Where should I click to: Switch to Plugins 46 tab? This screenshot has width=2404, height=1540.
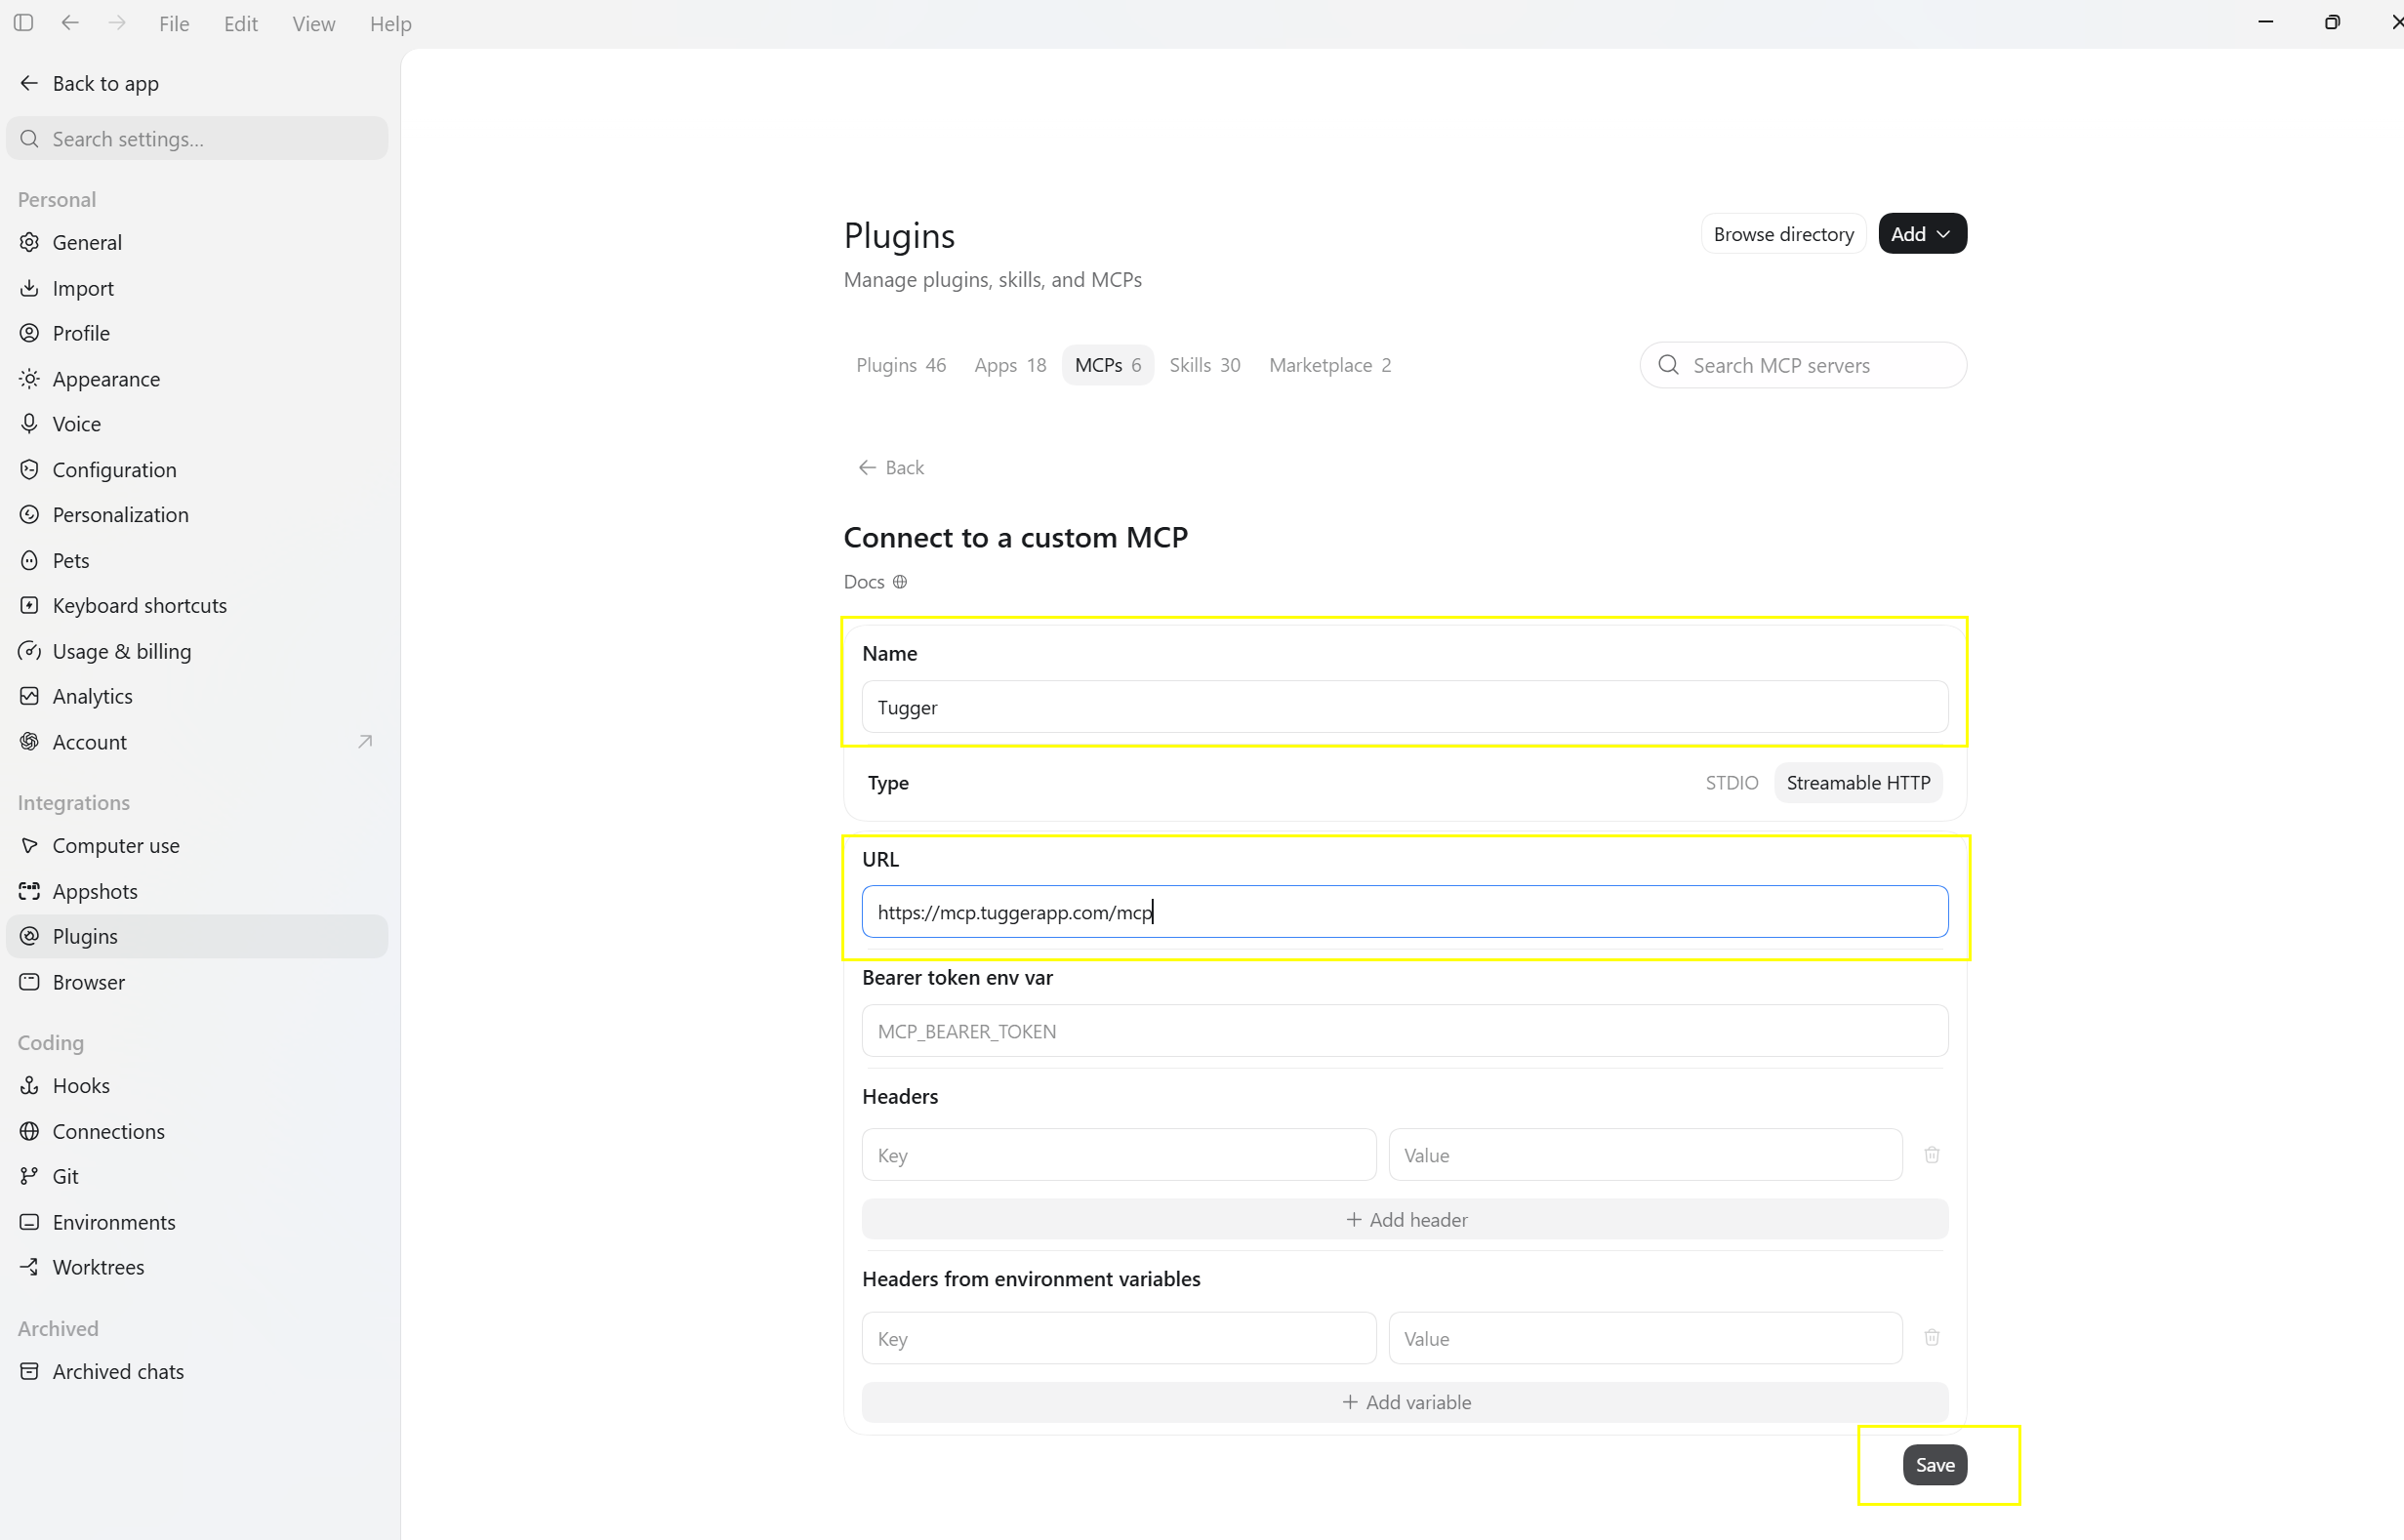(900, 366)
